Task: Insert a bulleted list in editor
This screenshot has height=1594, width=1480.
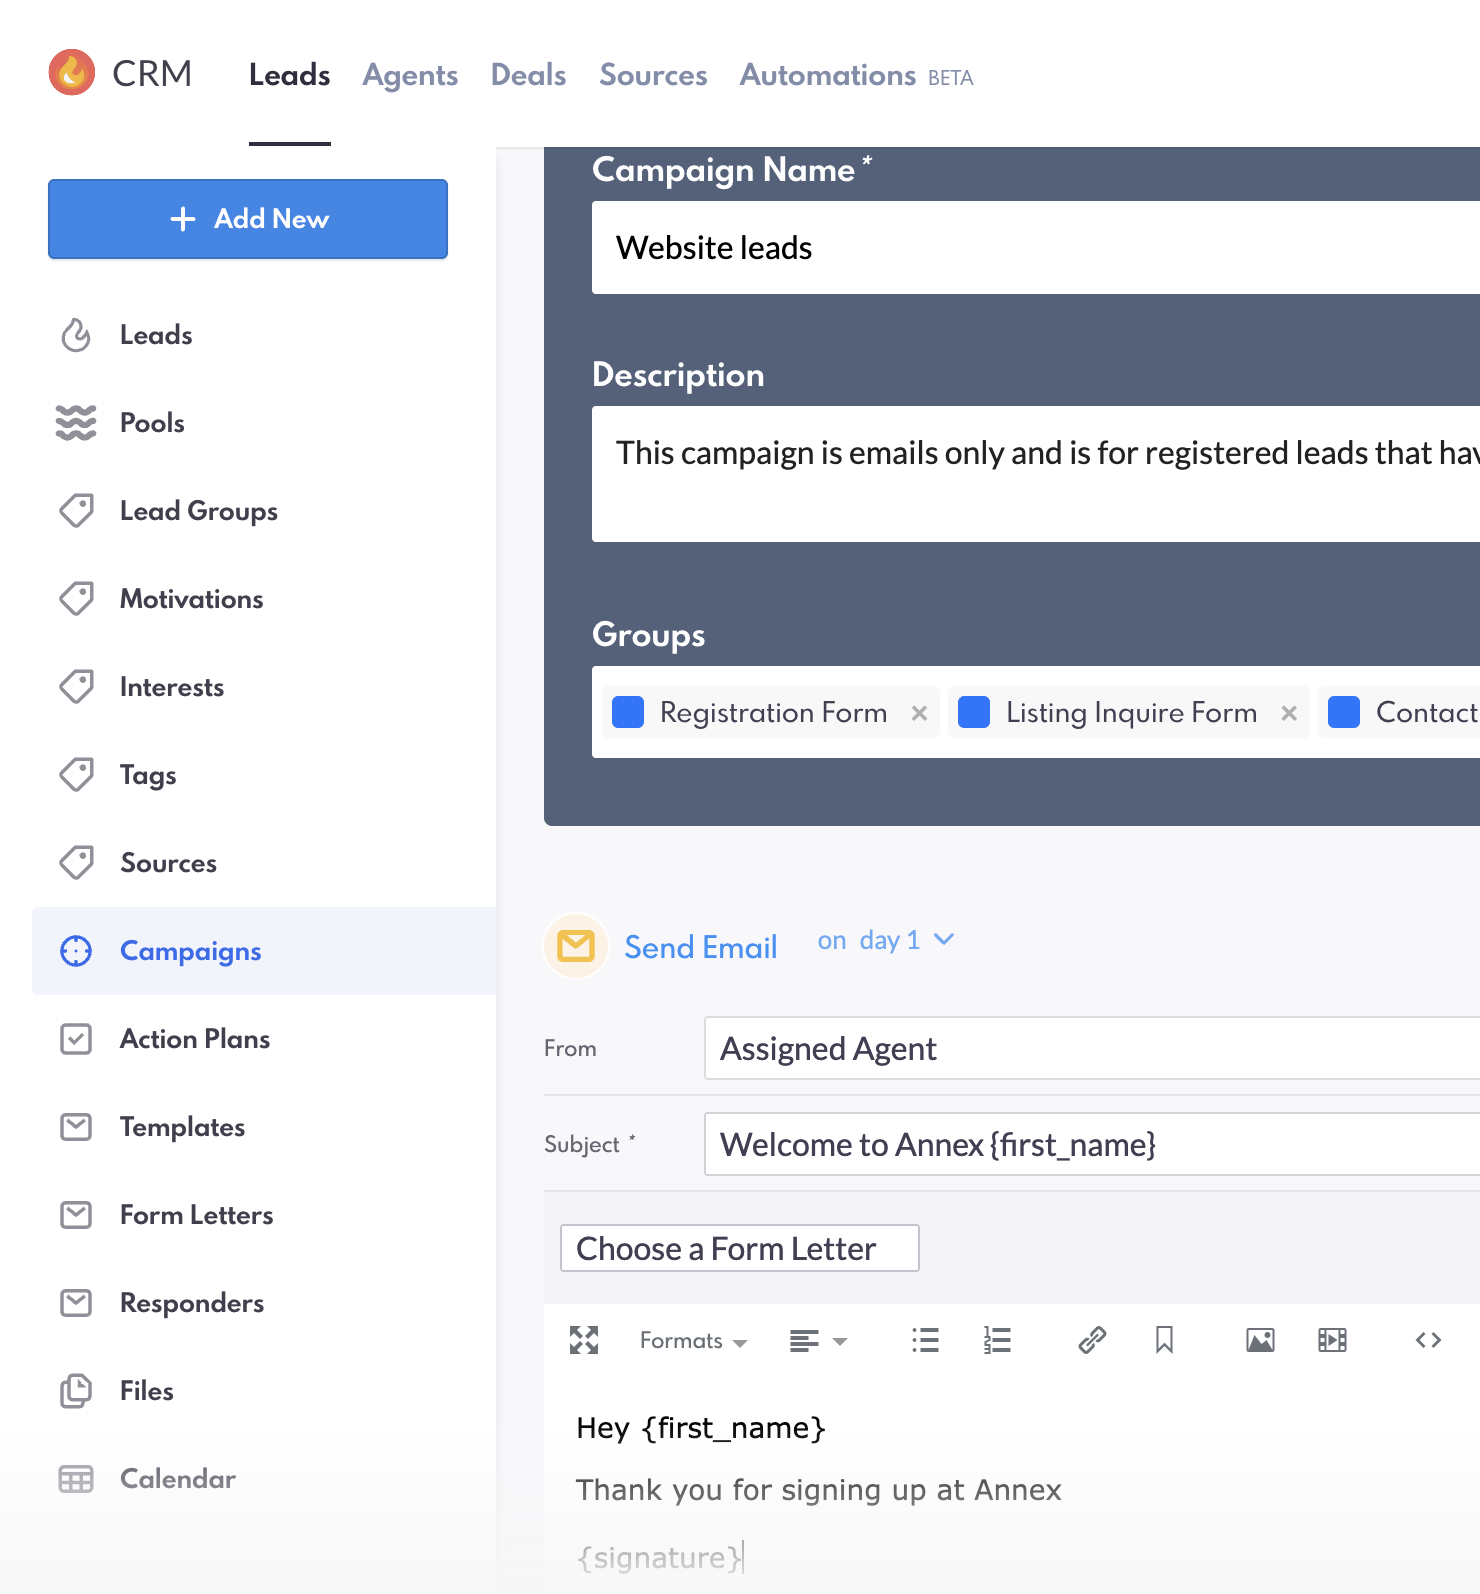Action: [925, 1340]
